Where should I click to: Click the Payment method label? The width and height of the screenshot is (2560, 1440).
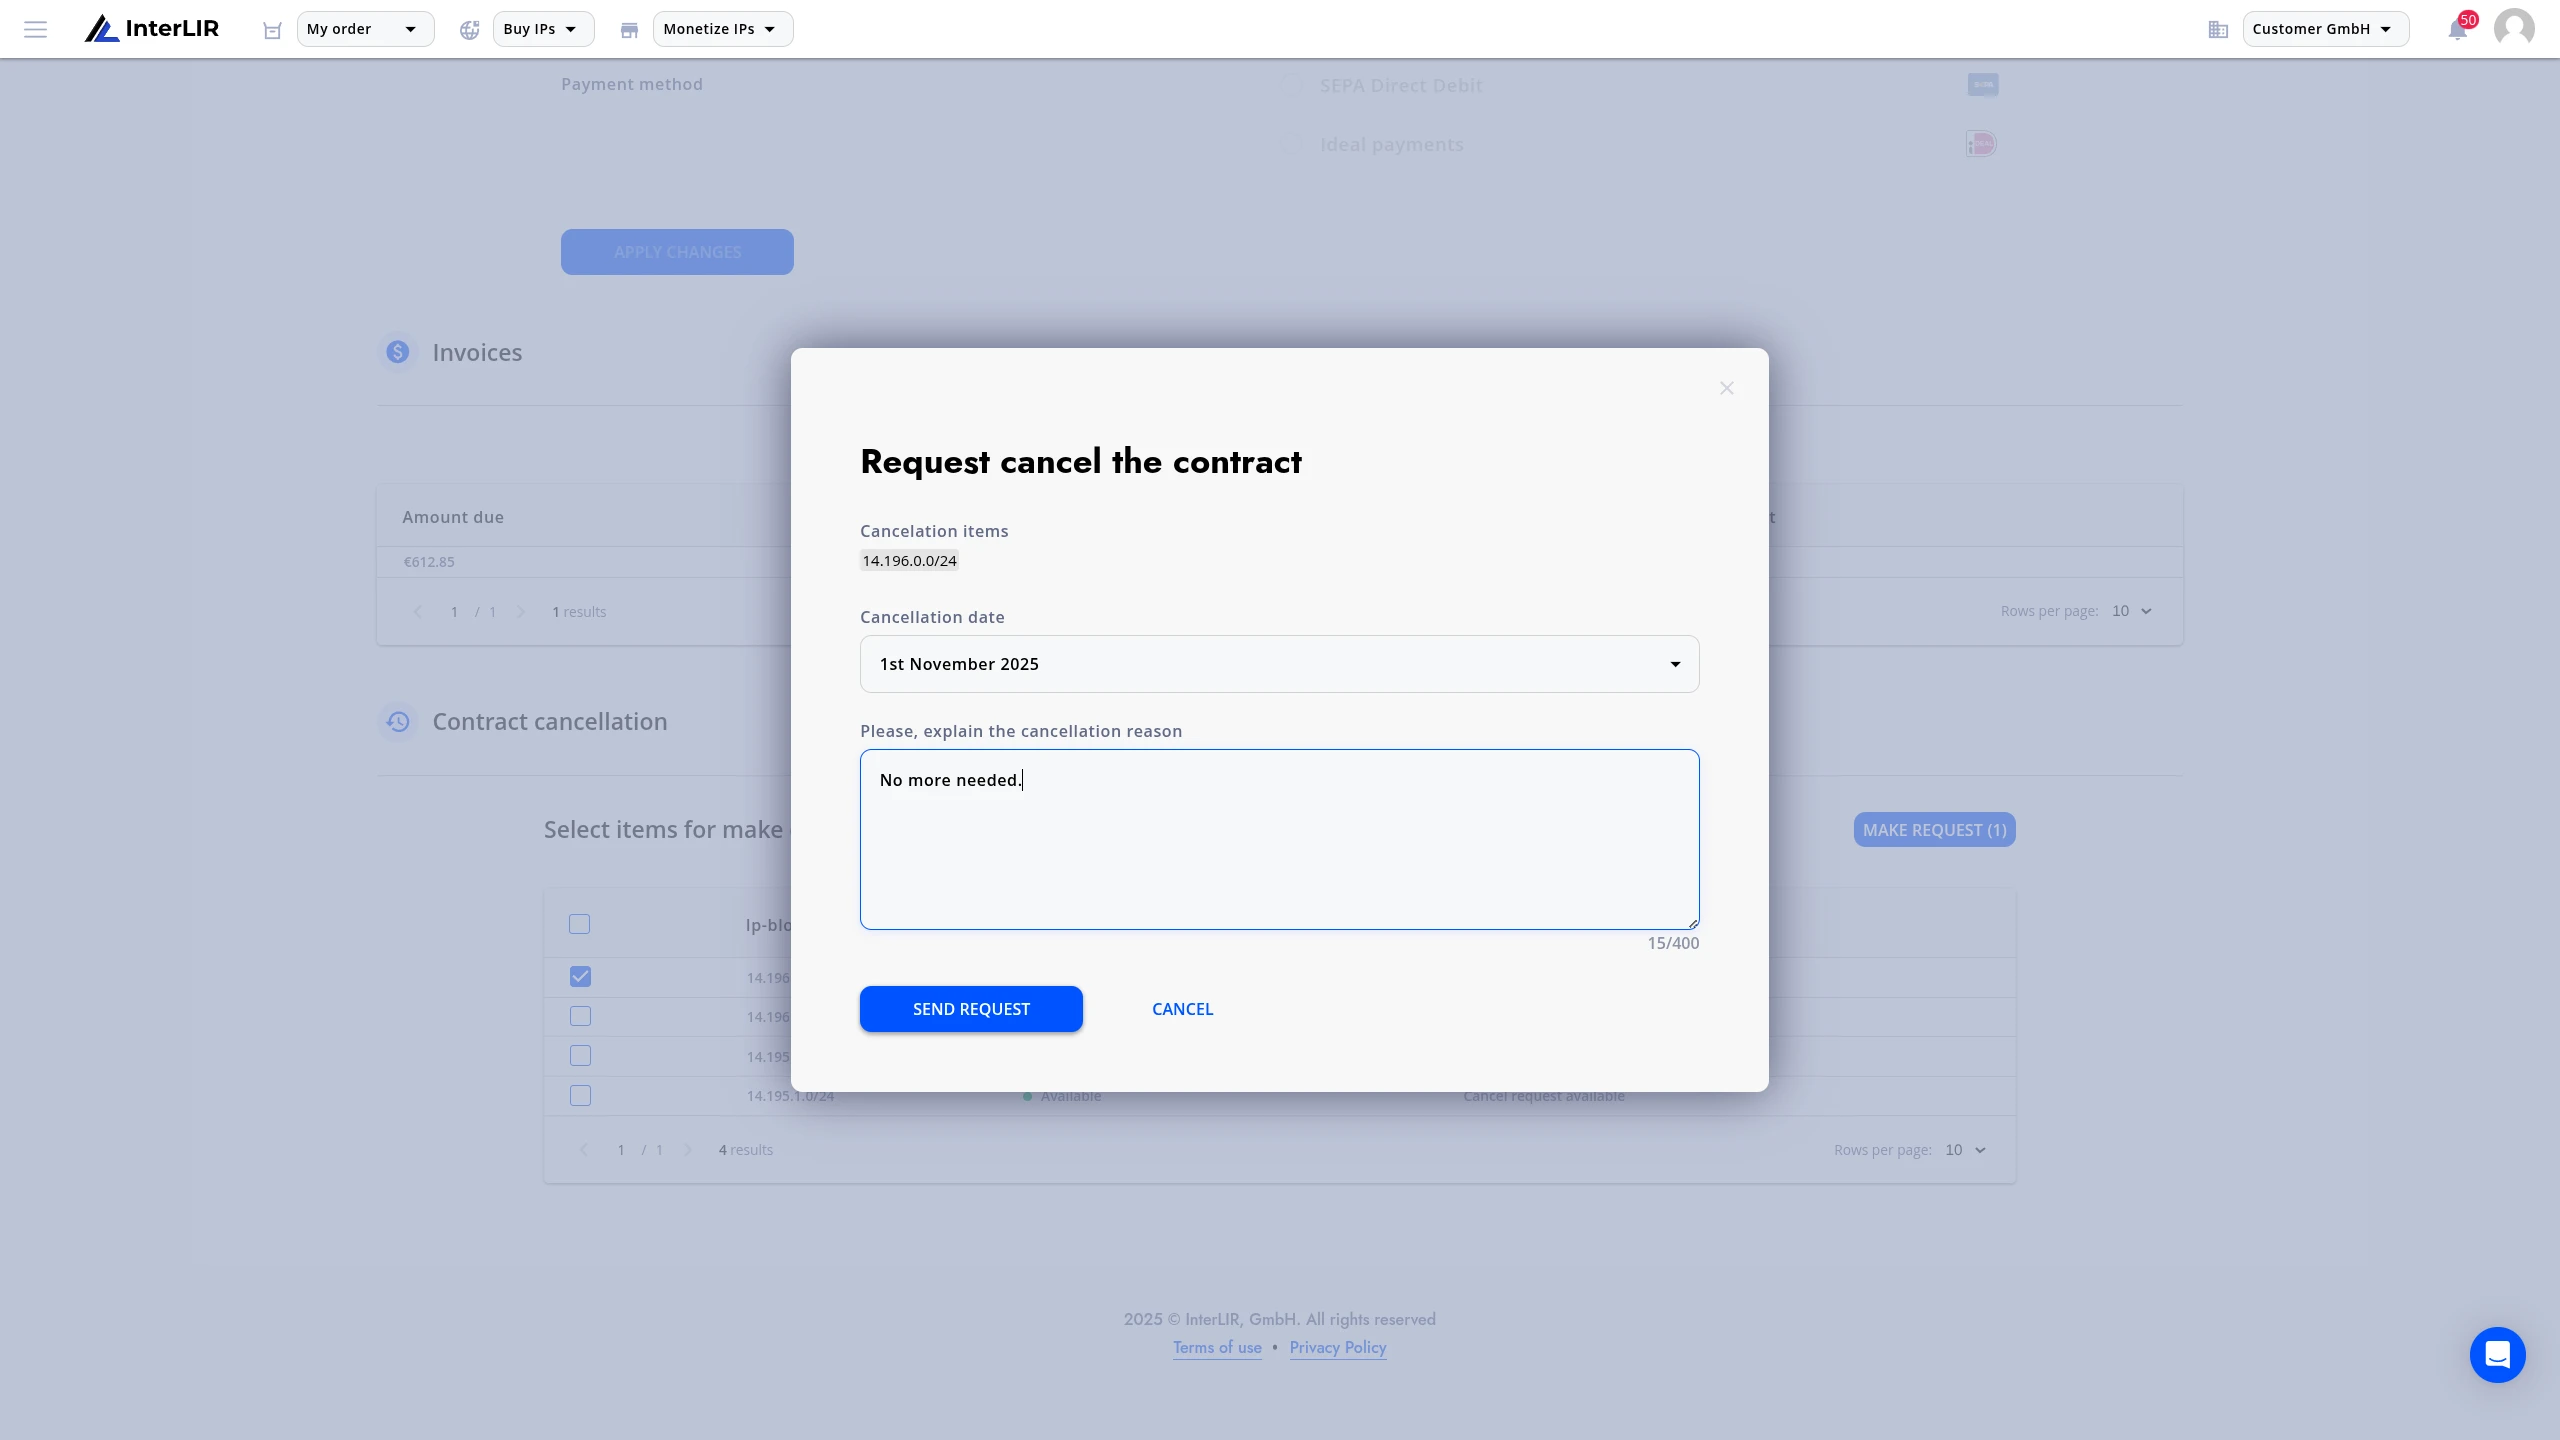click(x=631, y=84)
